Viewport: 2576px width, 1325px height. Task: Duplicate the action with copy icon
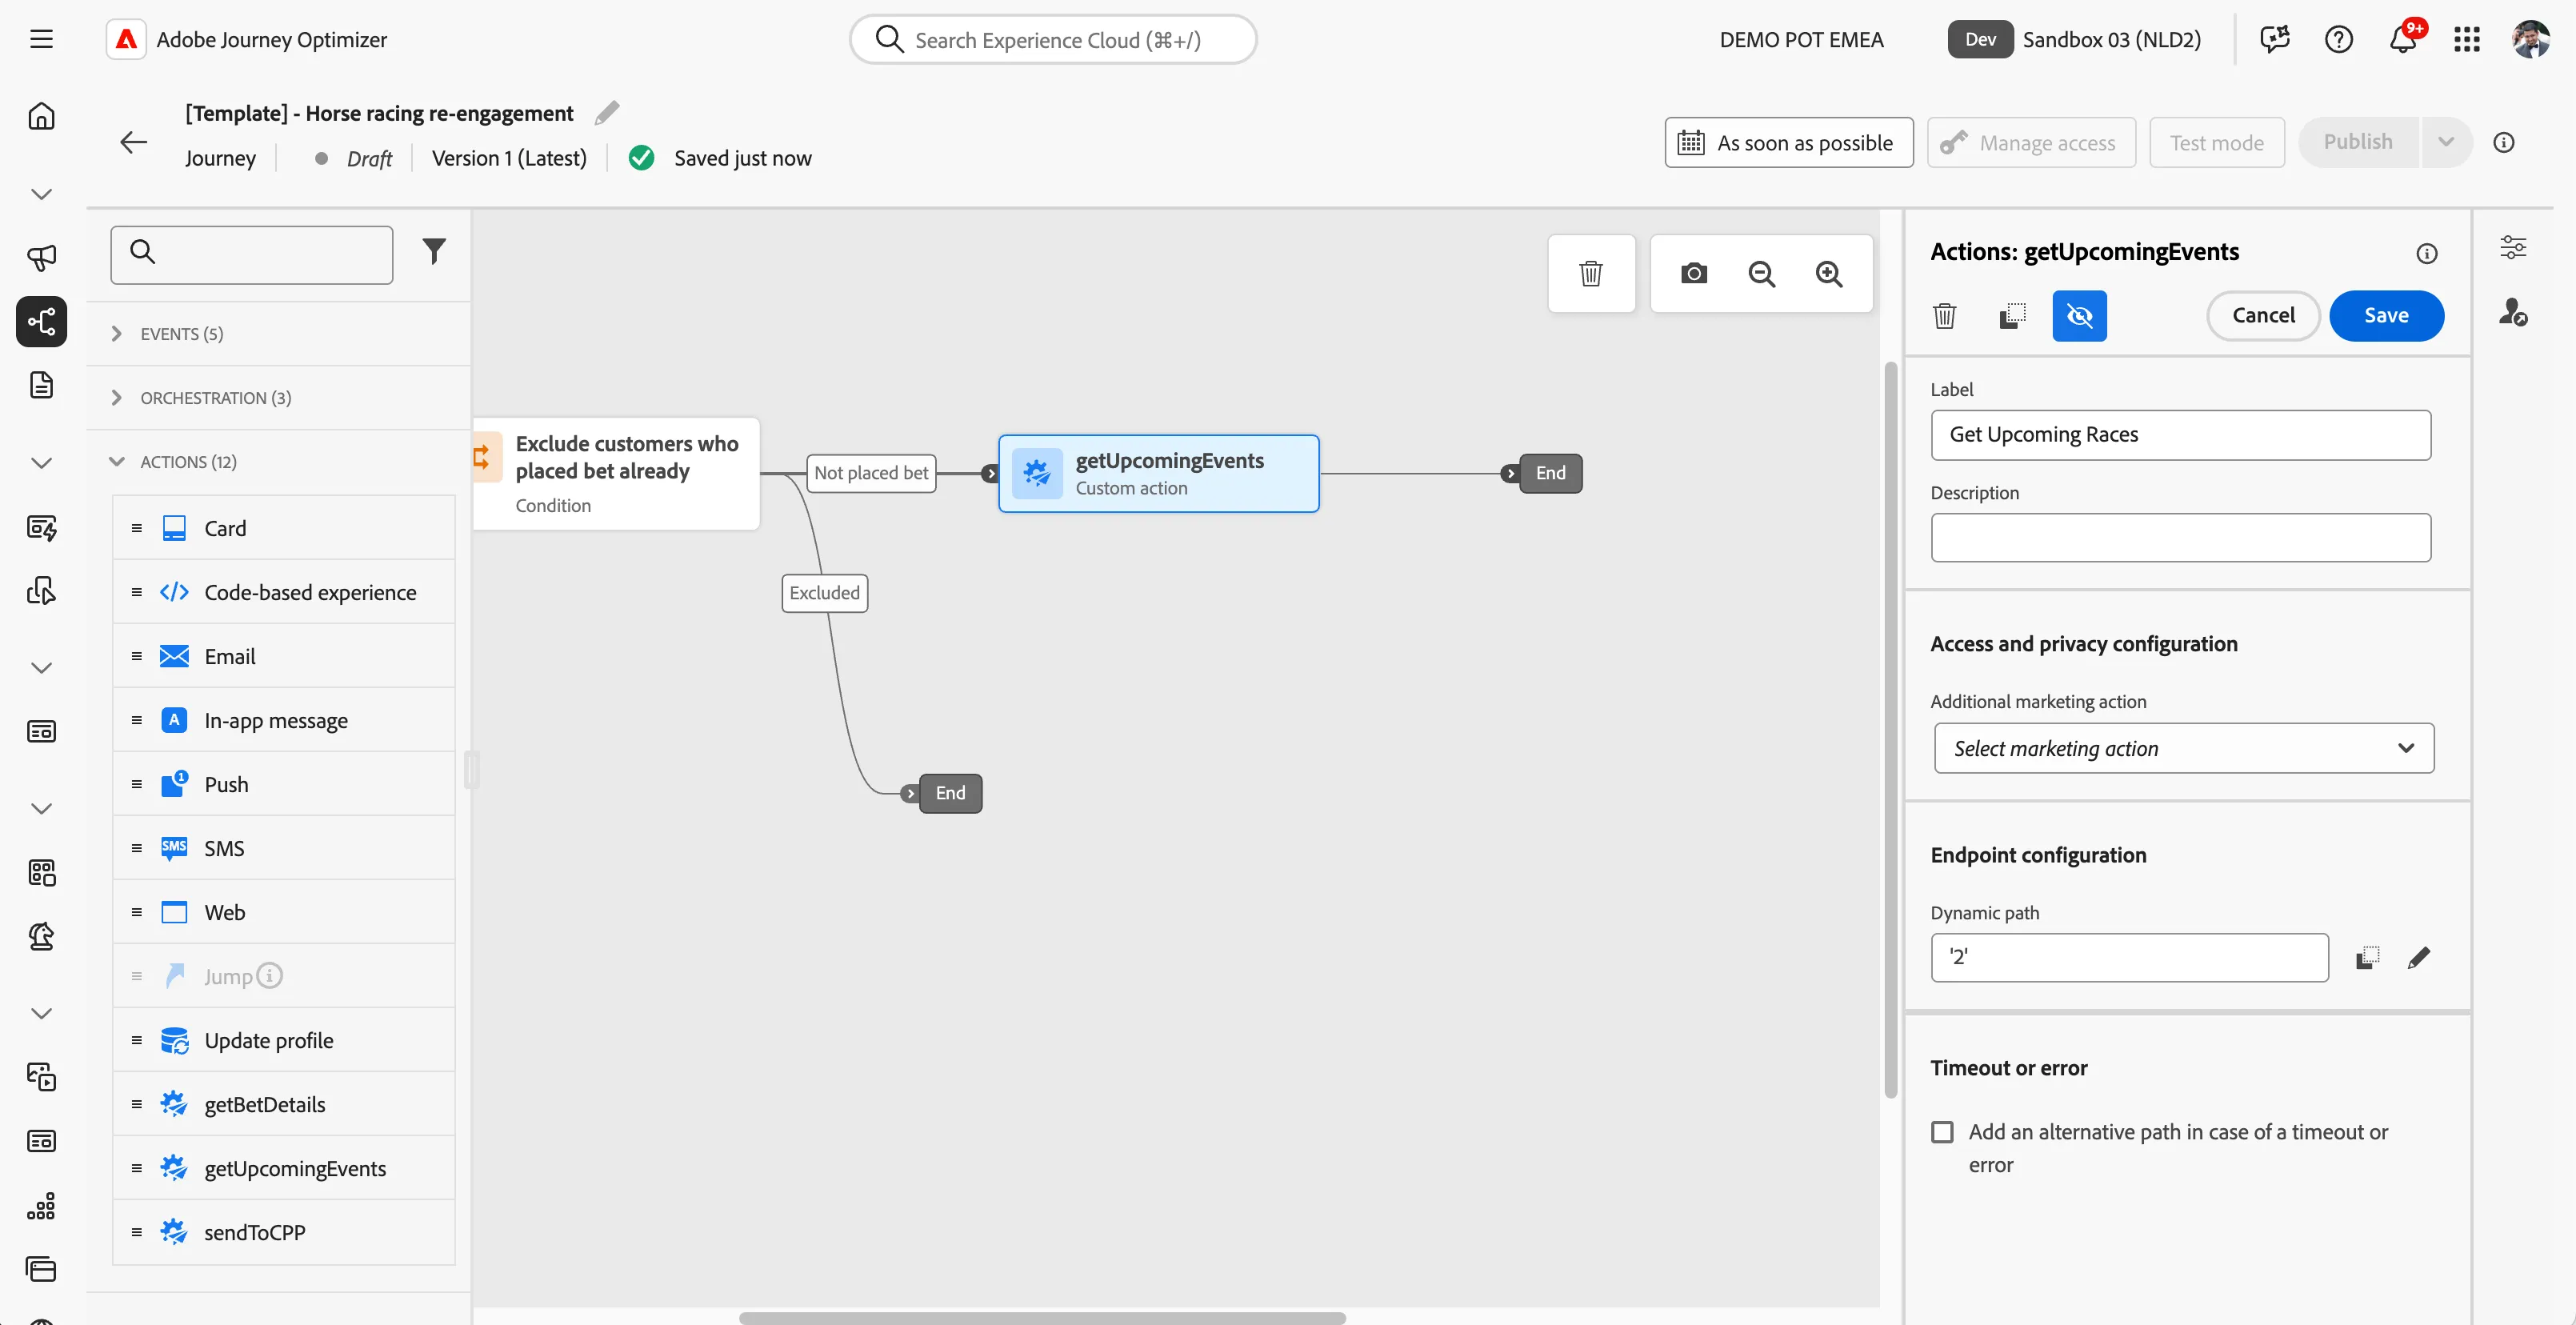coord(2012,316)
